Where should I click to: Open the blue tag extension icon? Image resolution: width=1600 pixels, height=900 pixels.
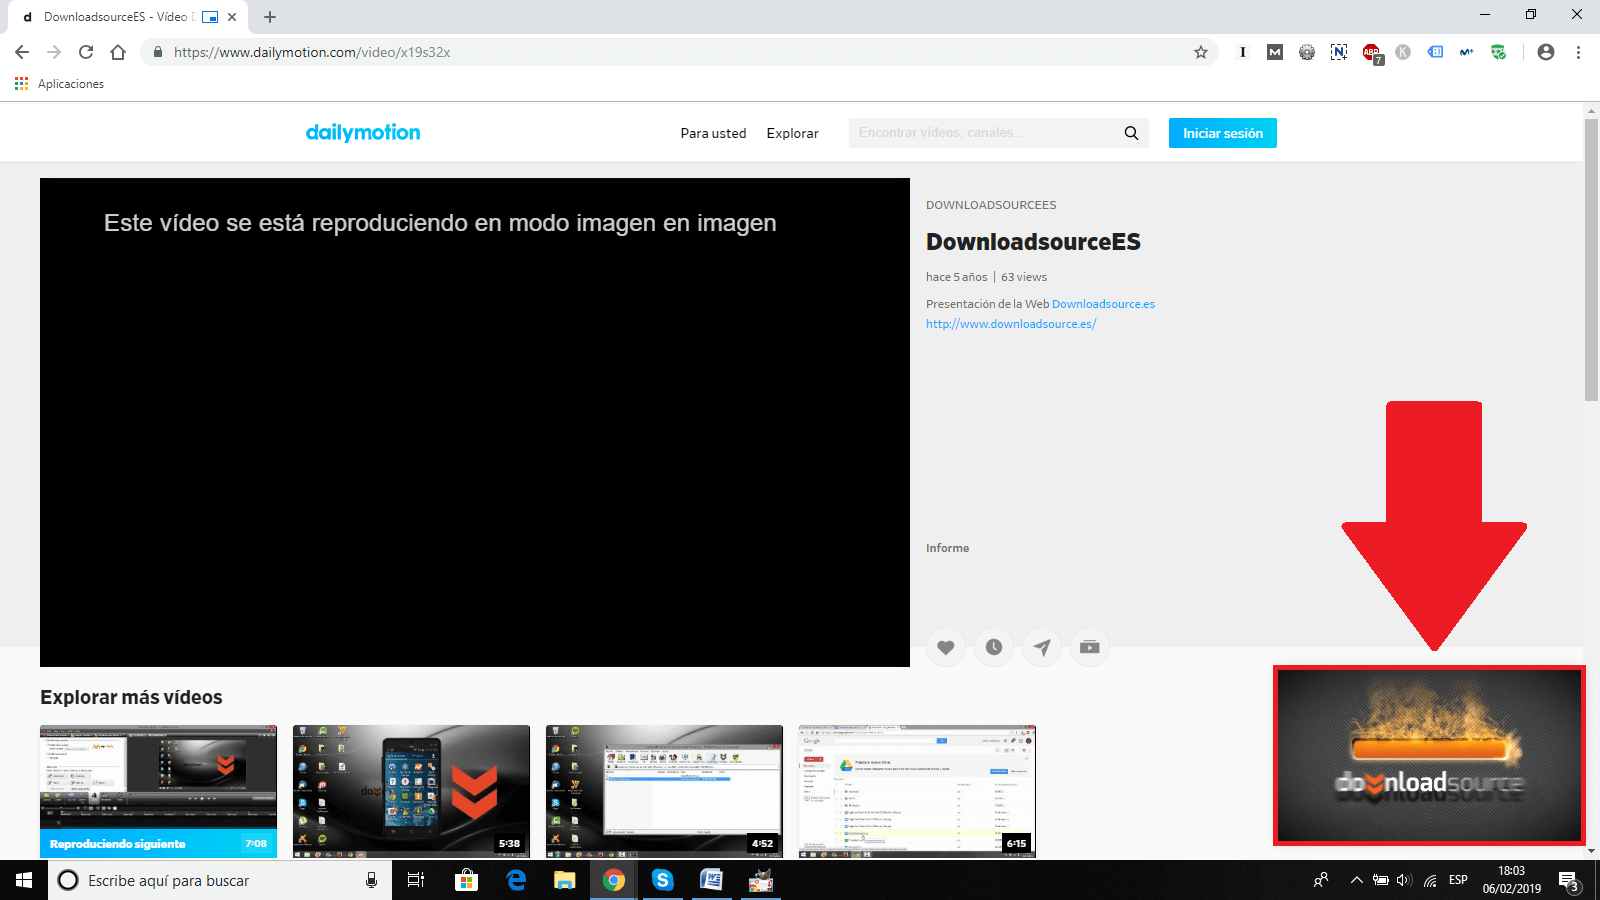[1435, 52]
